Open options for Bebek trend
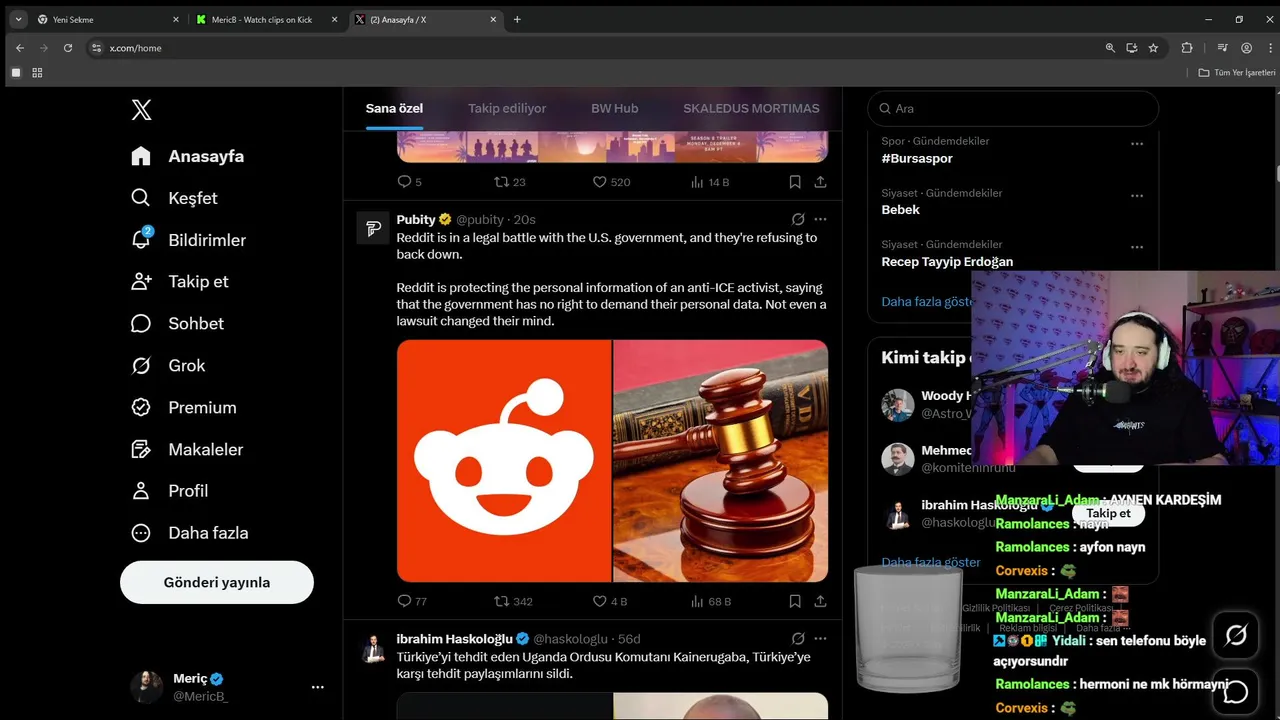 (1137, 195)
